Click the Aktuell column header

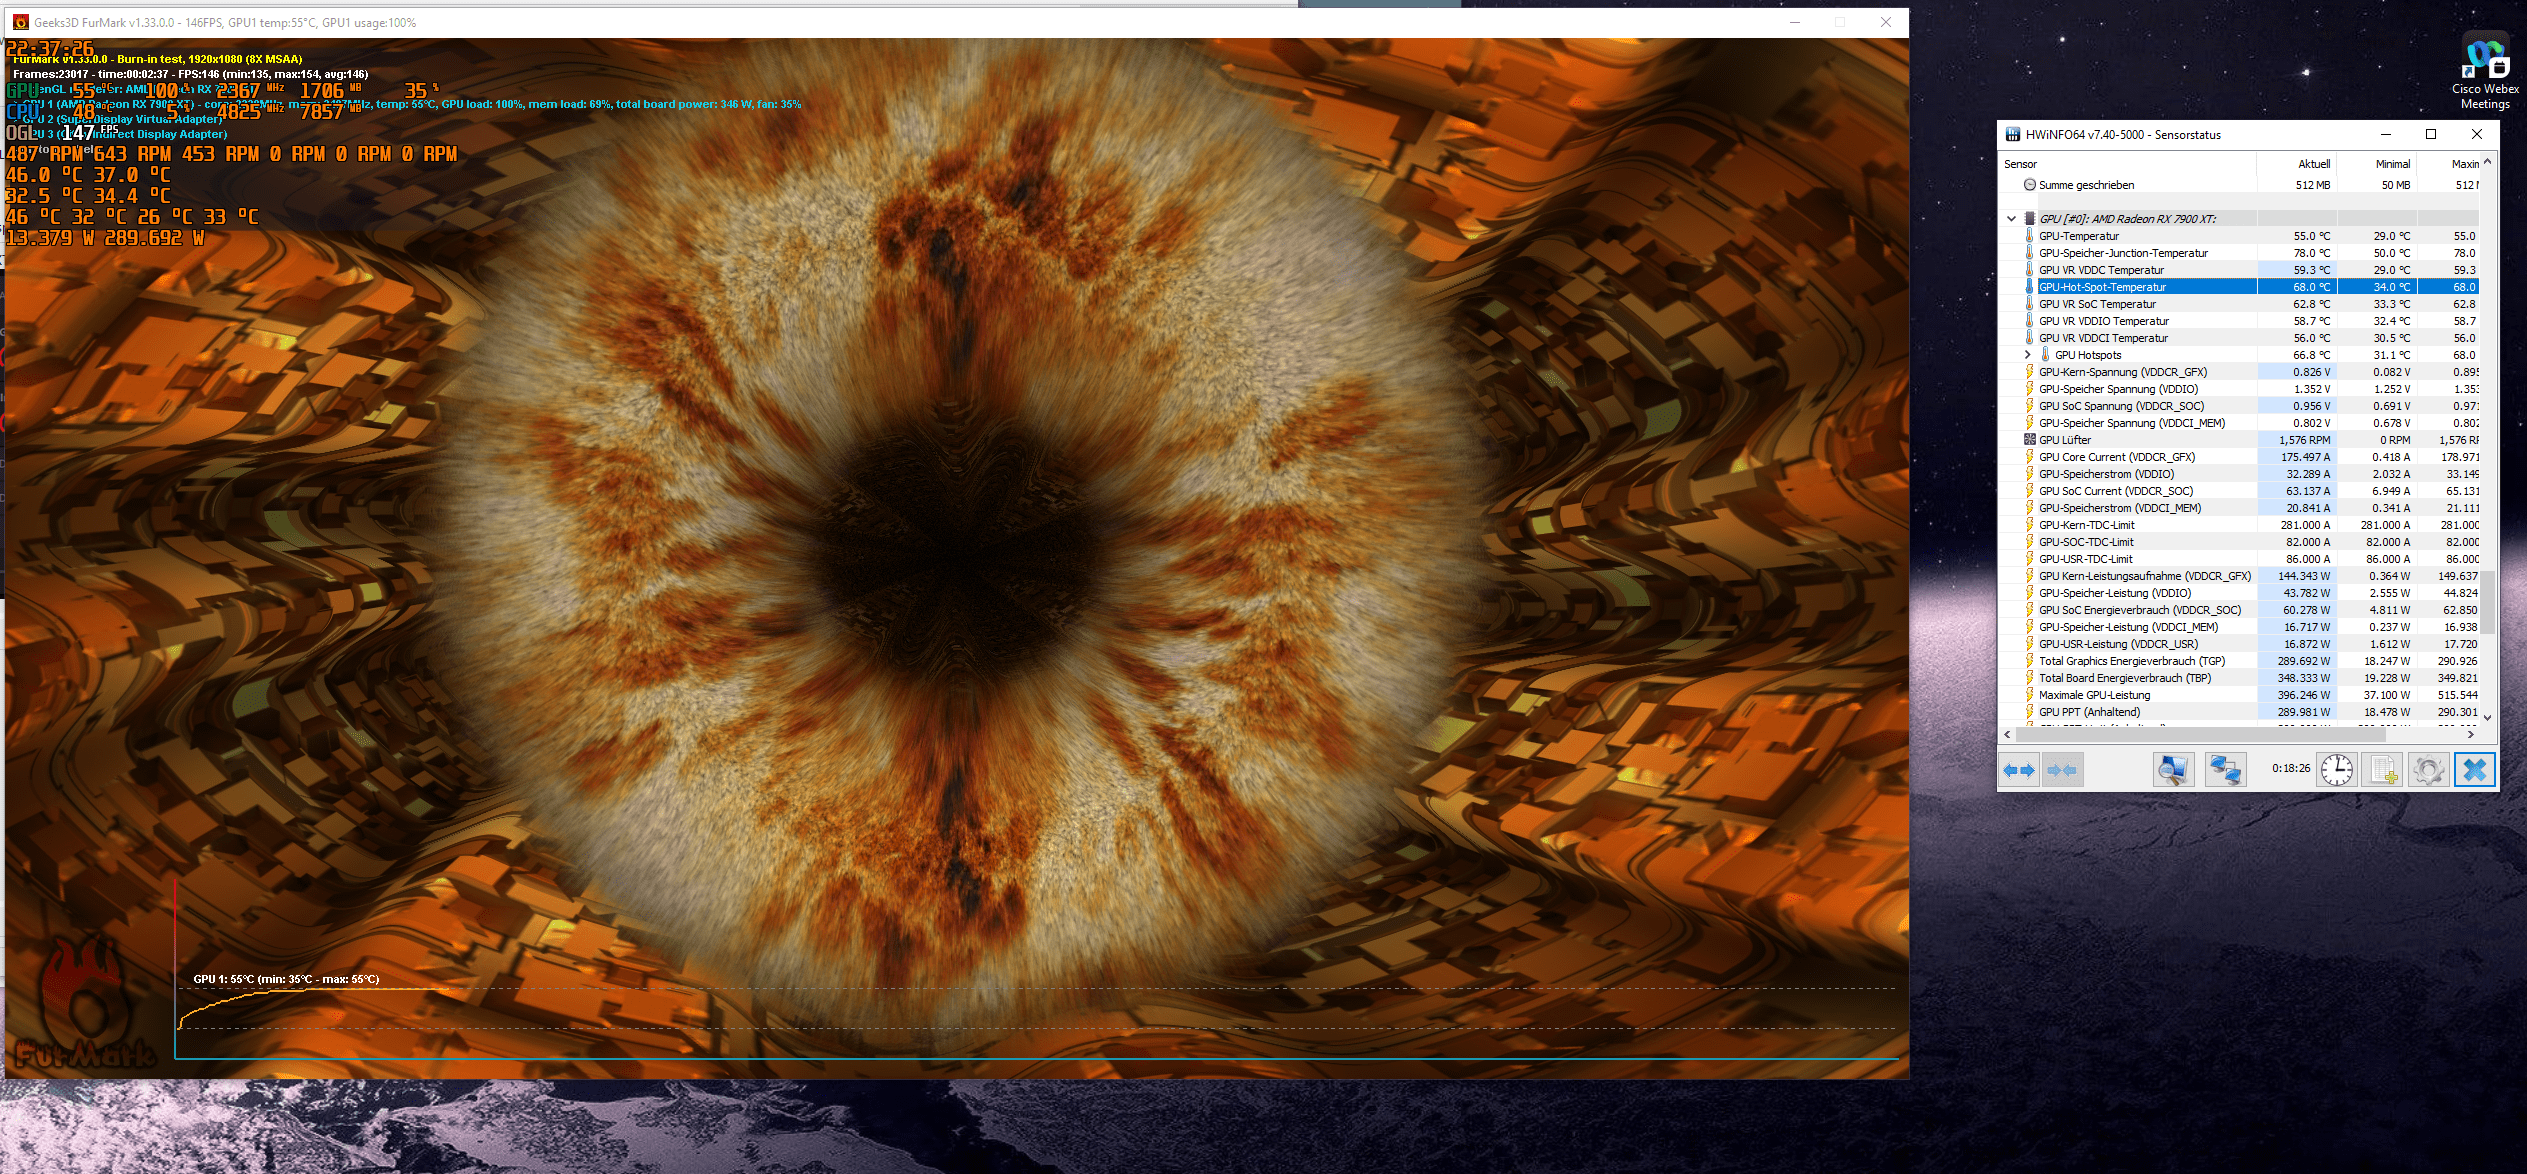click(x=2297, y=164)
